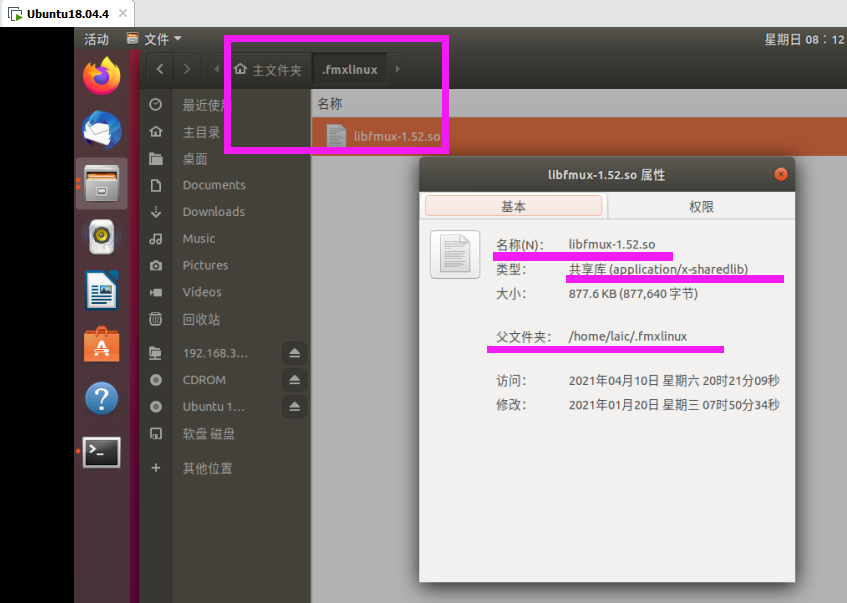Screen dimensions: 847x603
Task: Select the 基本 tab
Action: point(514,206)
